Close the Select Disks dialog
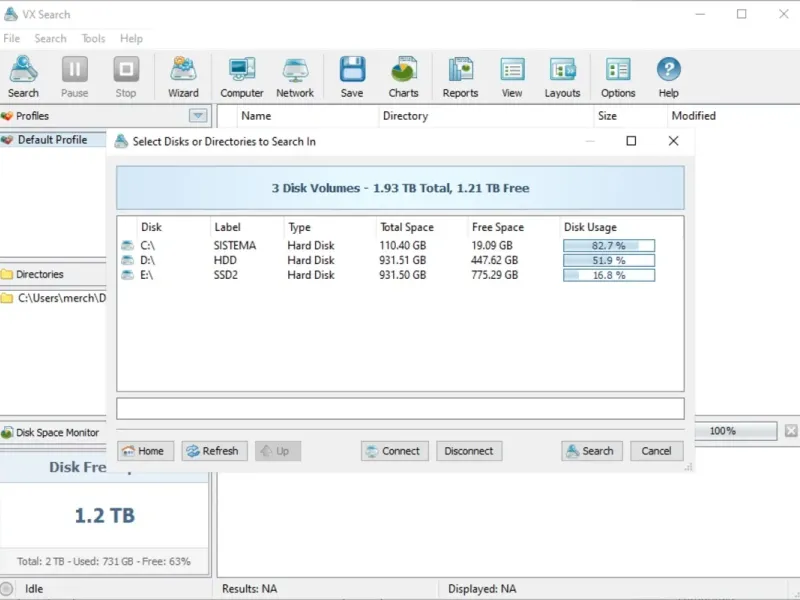Image resolution: width=800 pixels, height=600 pixels. [673, 141]
